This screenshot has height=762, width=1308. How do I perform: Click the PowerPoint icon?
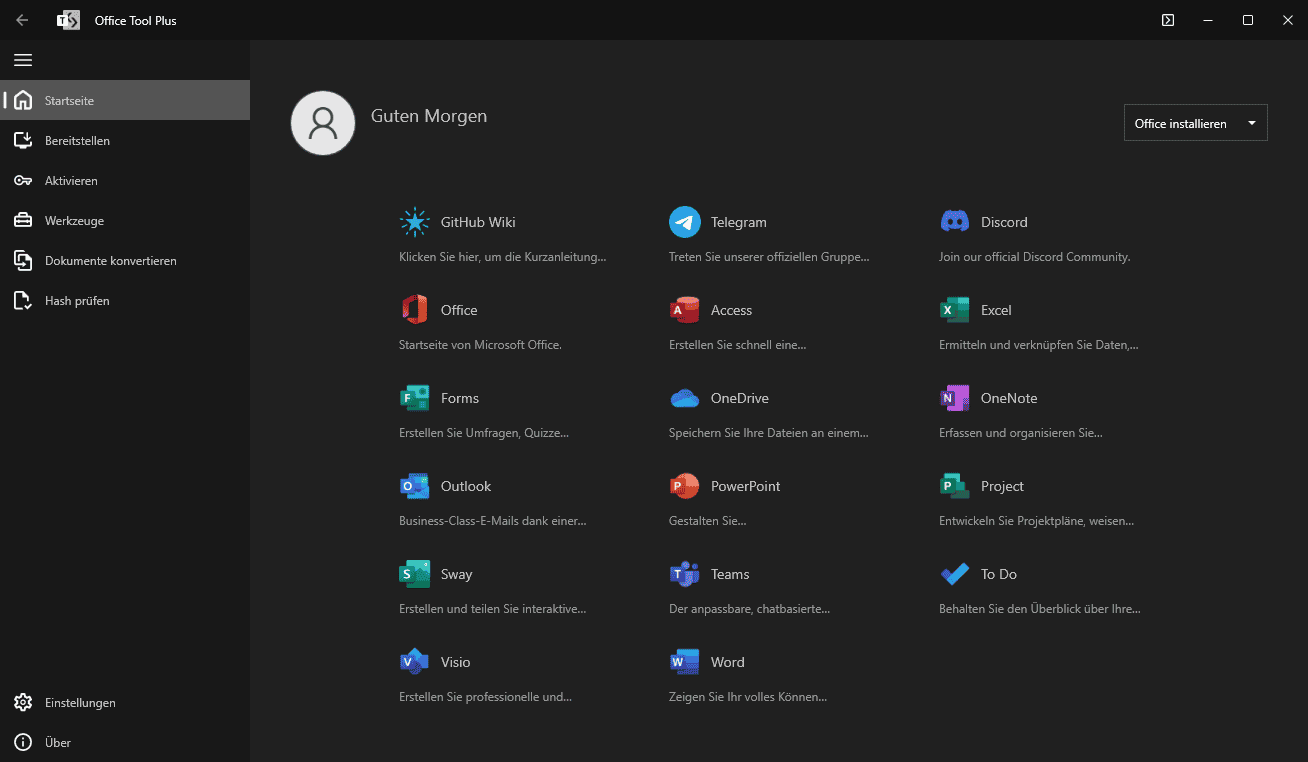click(x=685, y=486)
